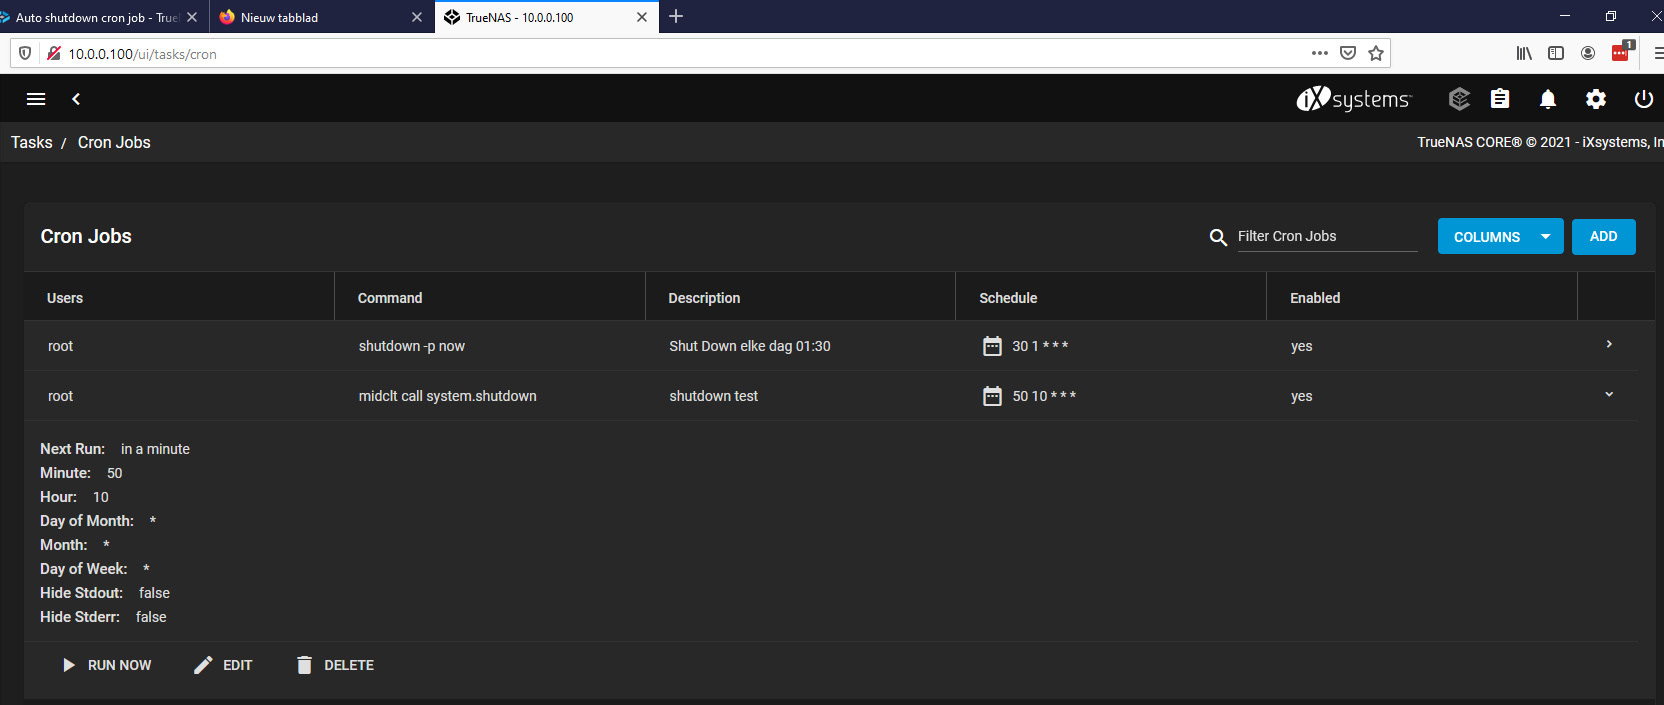Click EDIT for the selected cron job
The image size is (1664, 705).
[223, 665]
